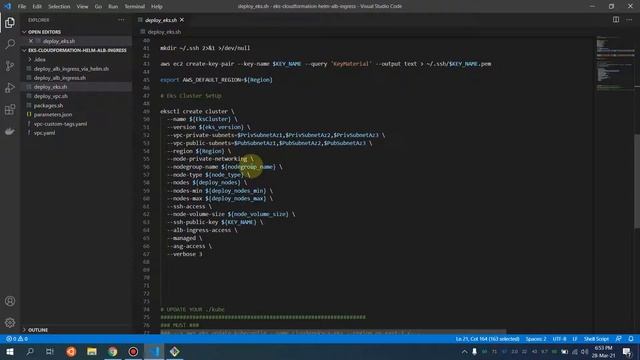Click the editor vertical scrollbar
Viewport: 640px width, 360px height.
click(637, 182)
